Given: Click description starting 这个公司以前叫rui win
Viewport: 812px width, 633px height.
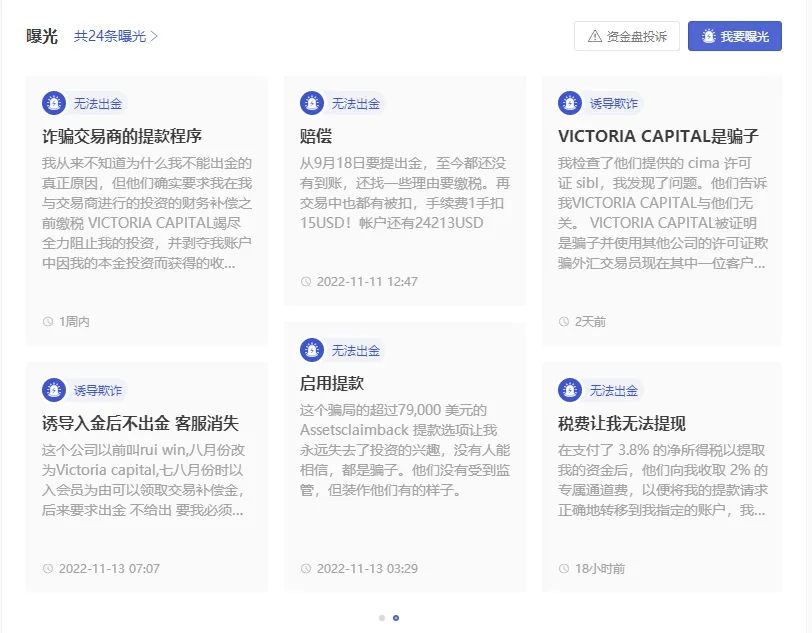Looking at the screenshot, I should click(143, 480).
